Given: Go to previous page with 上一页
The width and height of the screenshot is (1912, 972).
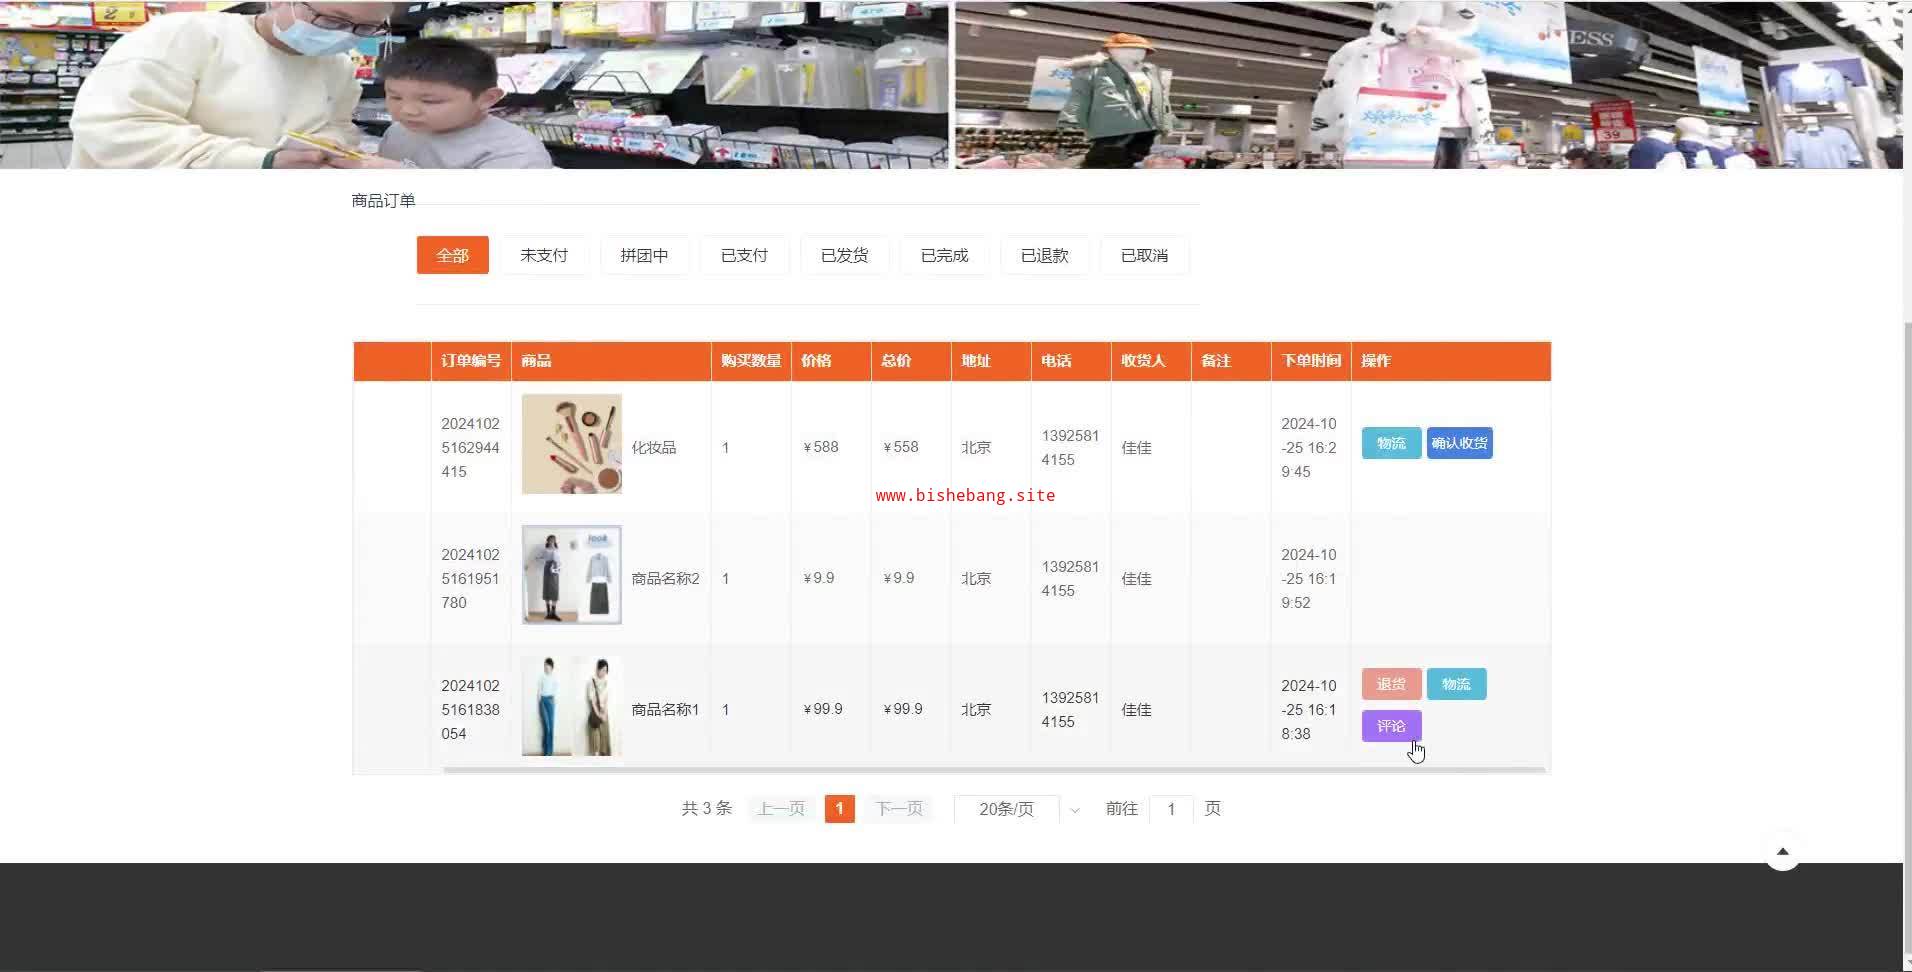Looking at the screenshot, I should [x=781, y=809].
